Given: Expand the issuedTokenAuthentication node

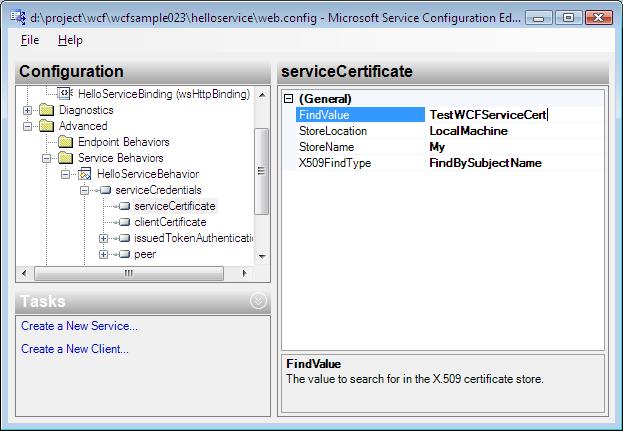Looking at the screenshot, I should (104, 238).
